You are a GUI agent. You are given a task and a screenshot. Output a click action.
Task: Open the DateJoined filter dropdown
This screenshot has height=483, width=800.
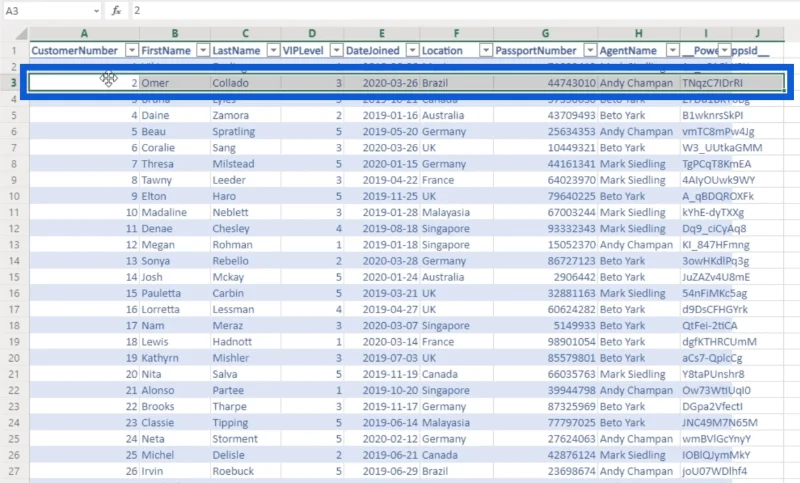tap(412, 50)
